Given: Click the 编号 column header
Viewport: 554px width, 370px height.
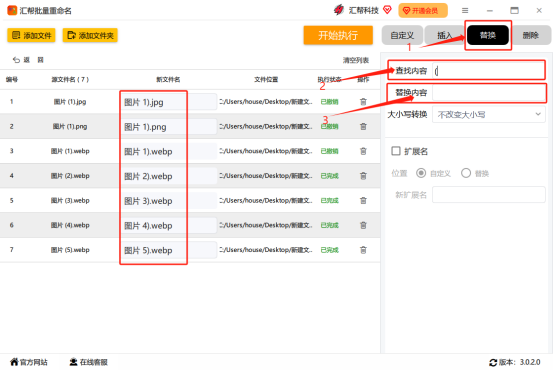Looking at the screenshot, I should point(12,80).
